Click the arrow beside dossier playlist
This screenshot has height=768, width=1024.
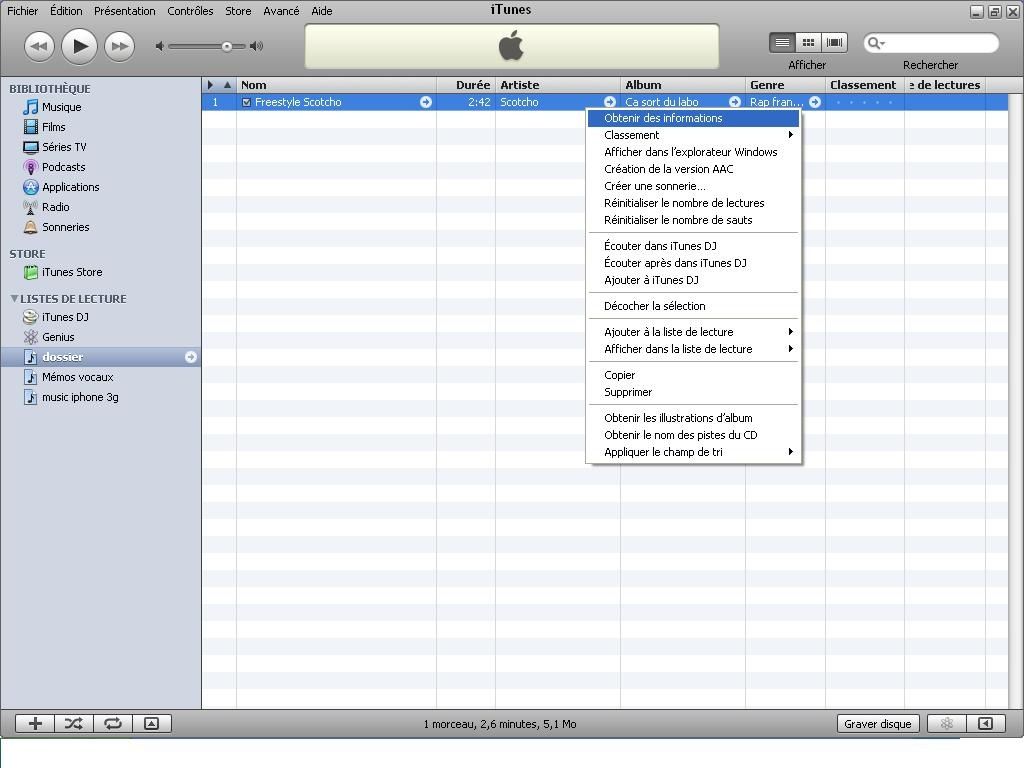[x=191, y=357]
